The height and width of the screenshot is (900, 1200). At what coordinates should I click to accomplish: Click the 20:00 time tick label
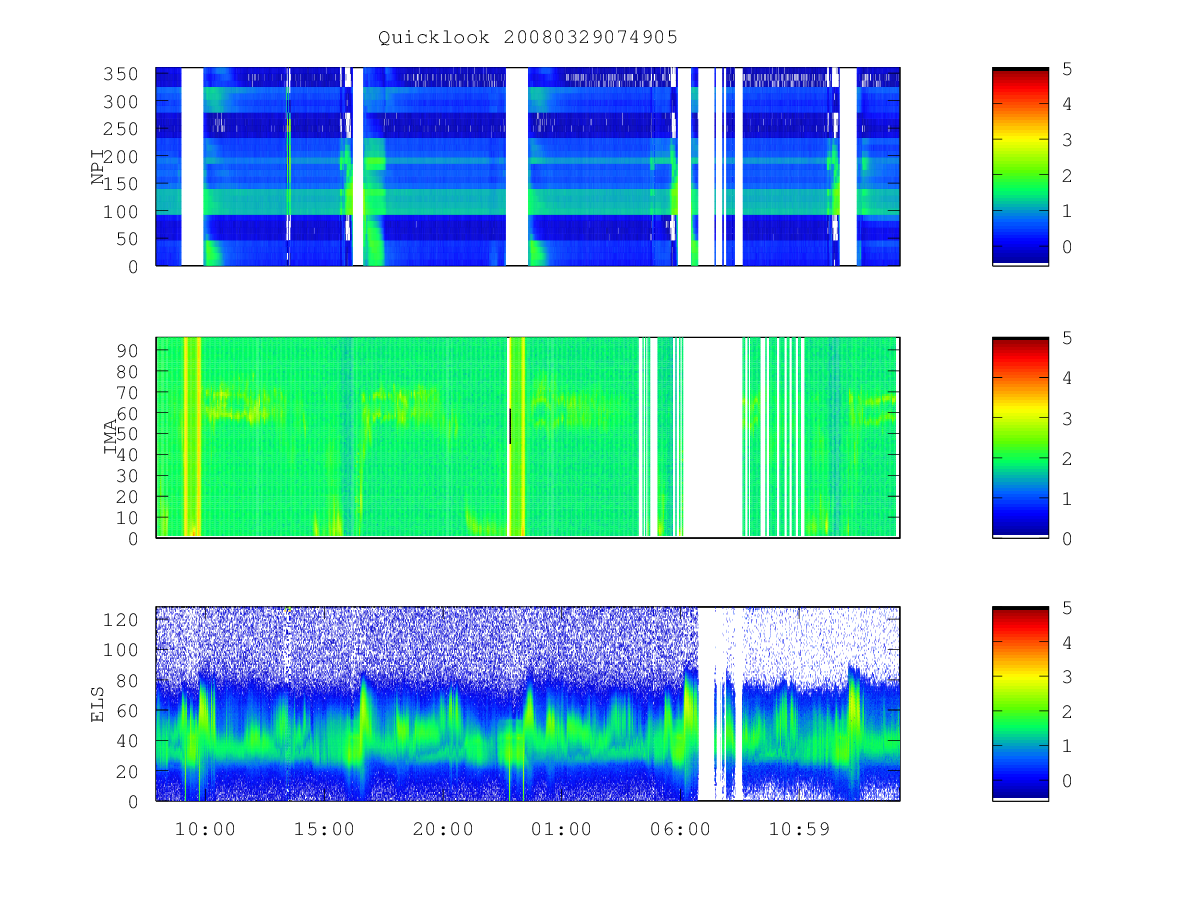(443, 829)
